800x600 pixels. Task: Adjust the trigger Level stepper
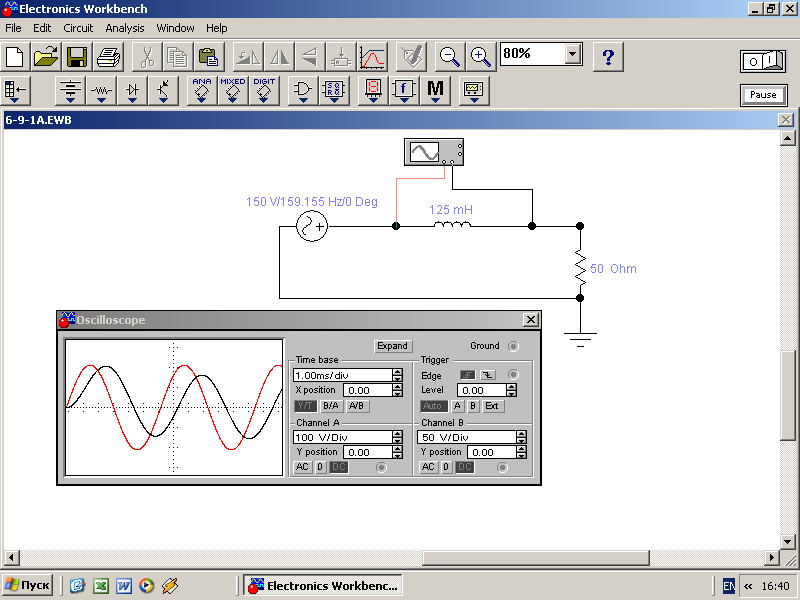pos(511,390)
